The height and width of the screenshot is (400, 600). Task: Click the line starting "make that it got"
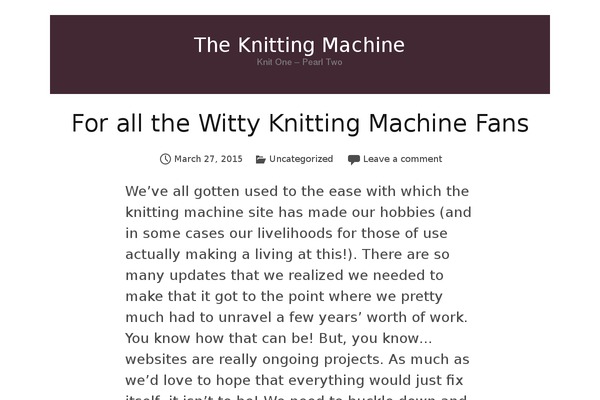(284, 296)
